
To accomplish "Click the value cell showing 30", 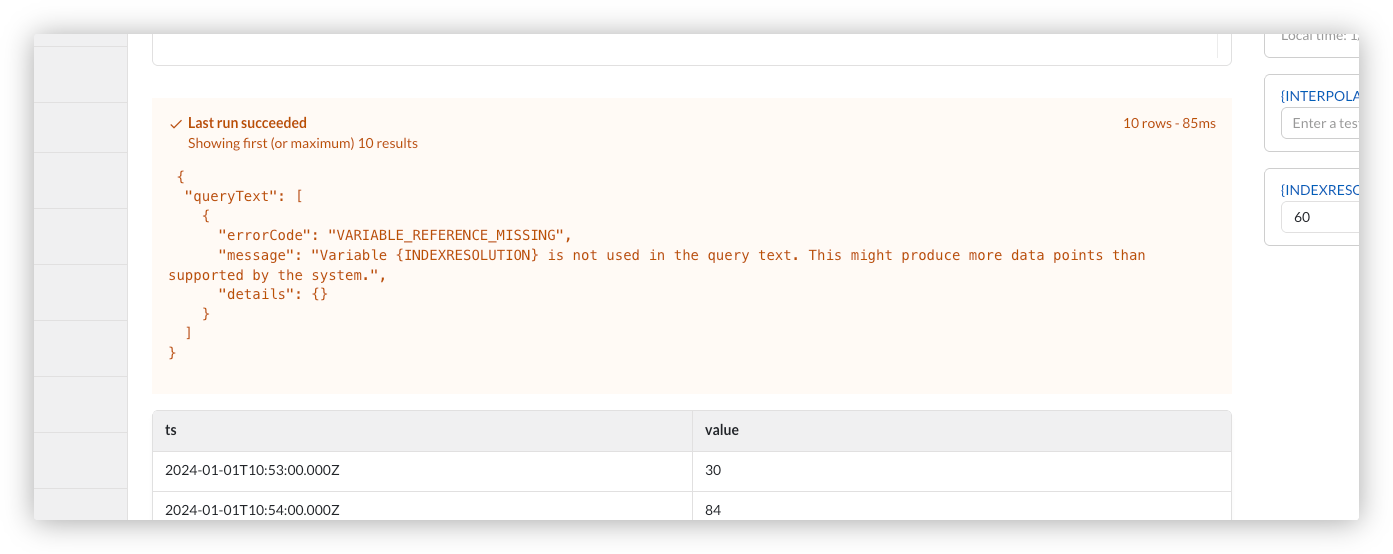I will pos(961,471).
